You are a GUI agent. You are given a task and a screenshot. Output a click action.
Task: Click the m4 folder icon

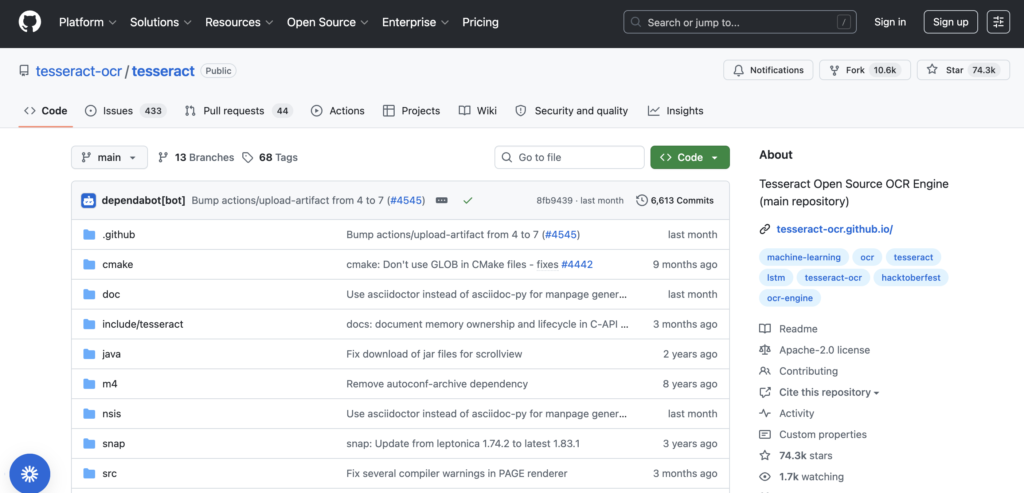[x=89, y=384]
